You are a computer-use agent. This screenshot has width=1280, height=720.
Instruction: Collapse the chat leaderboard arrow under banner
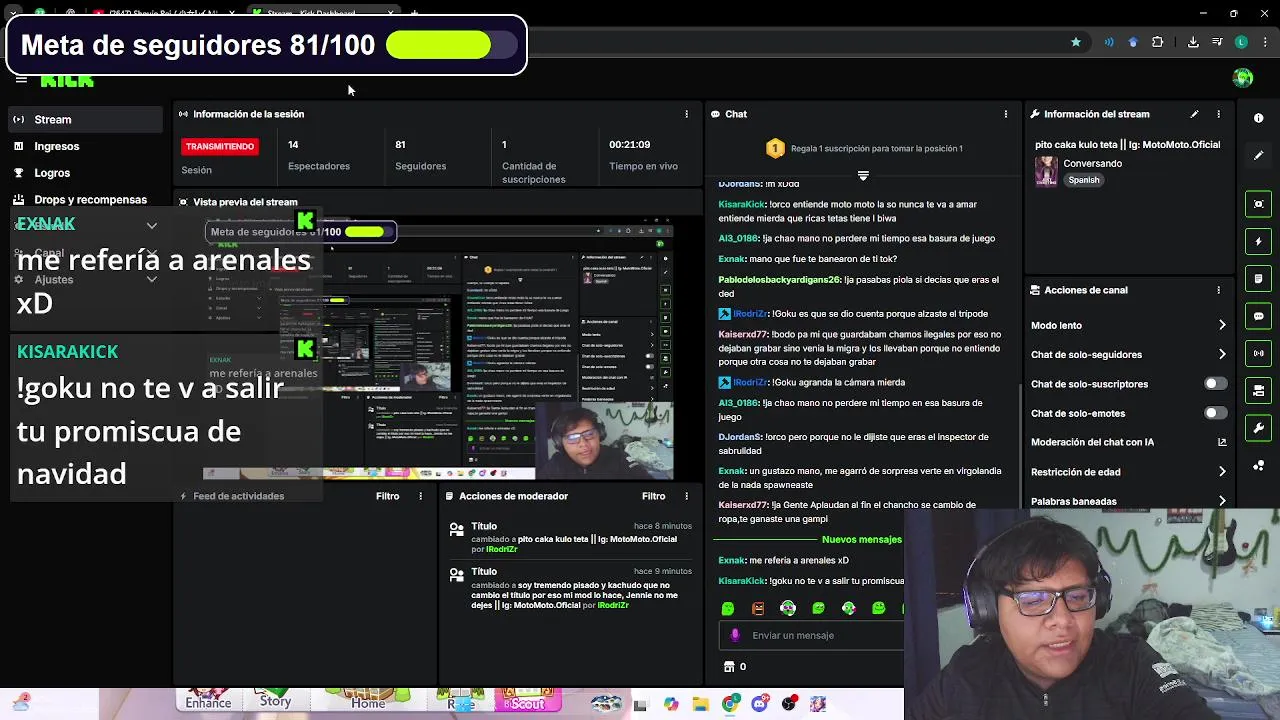pos(863,175)
